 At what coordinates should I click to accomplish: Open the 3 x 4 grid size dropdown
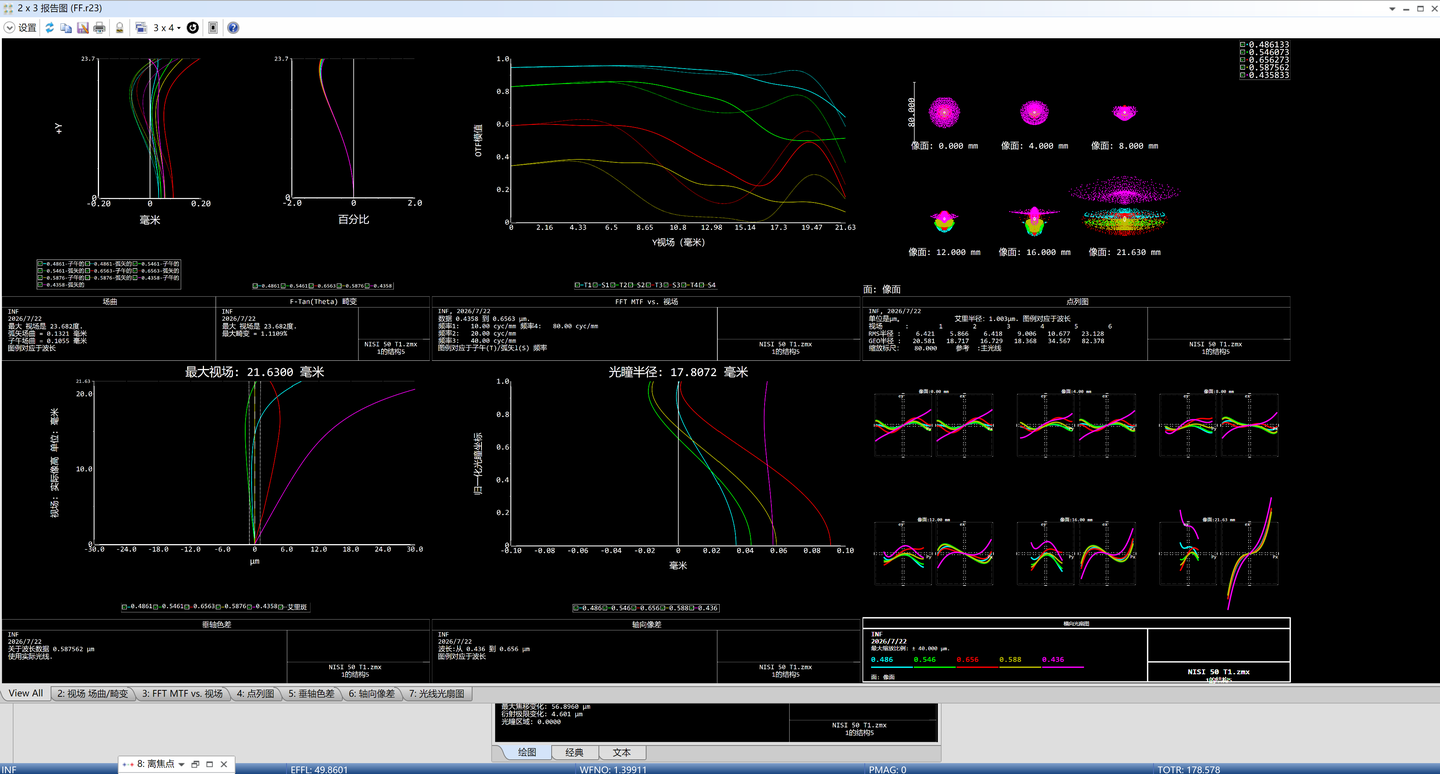(167, 28)
